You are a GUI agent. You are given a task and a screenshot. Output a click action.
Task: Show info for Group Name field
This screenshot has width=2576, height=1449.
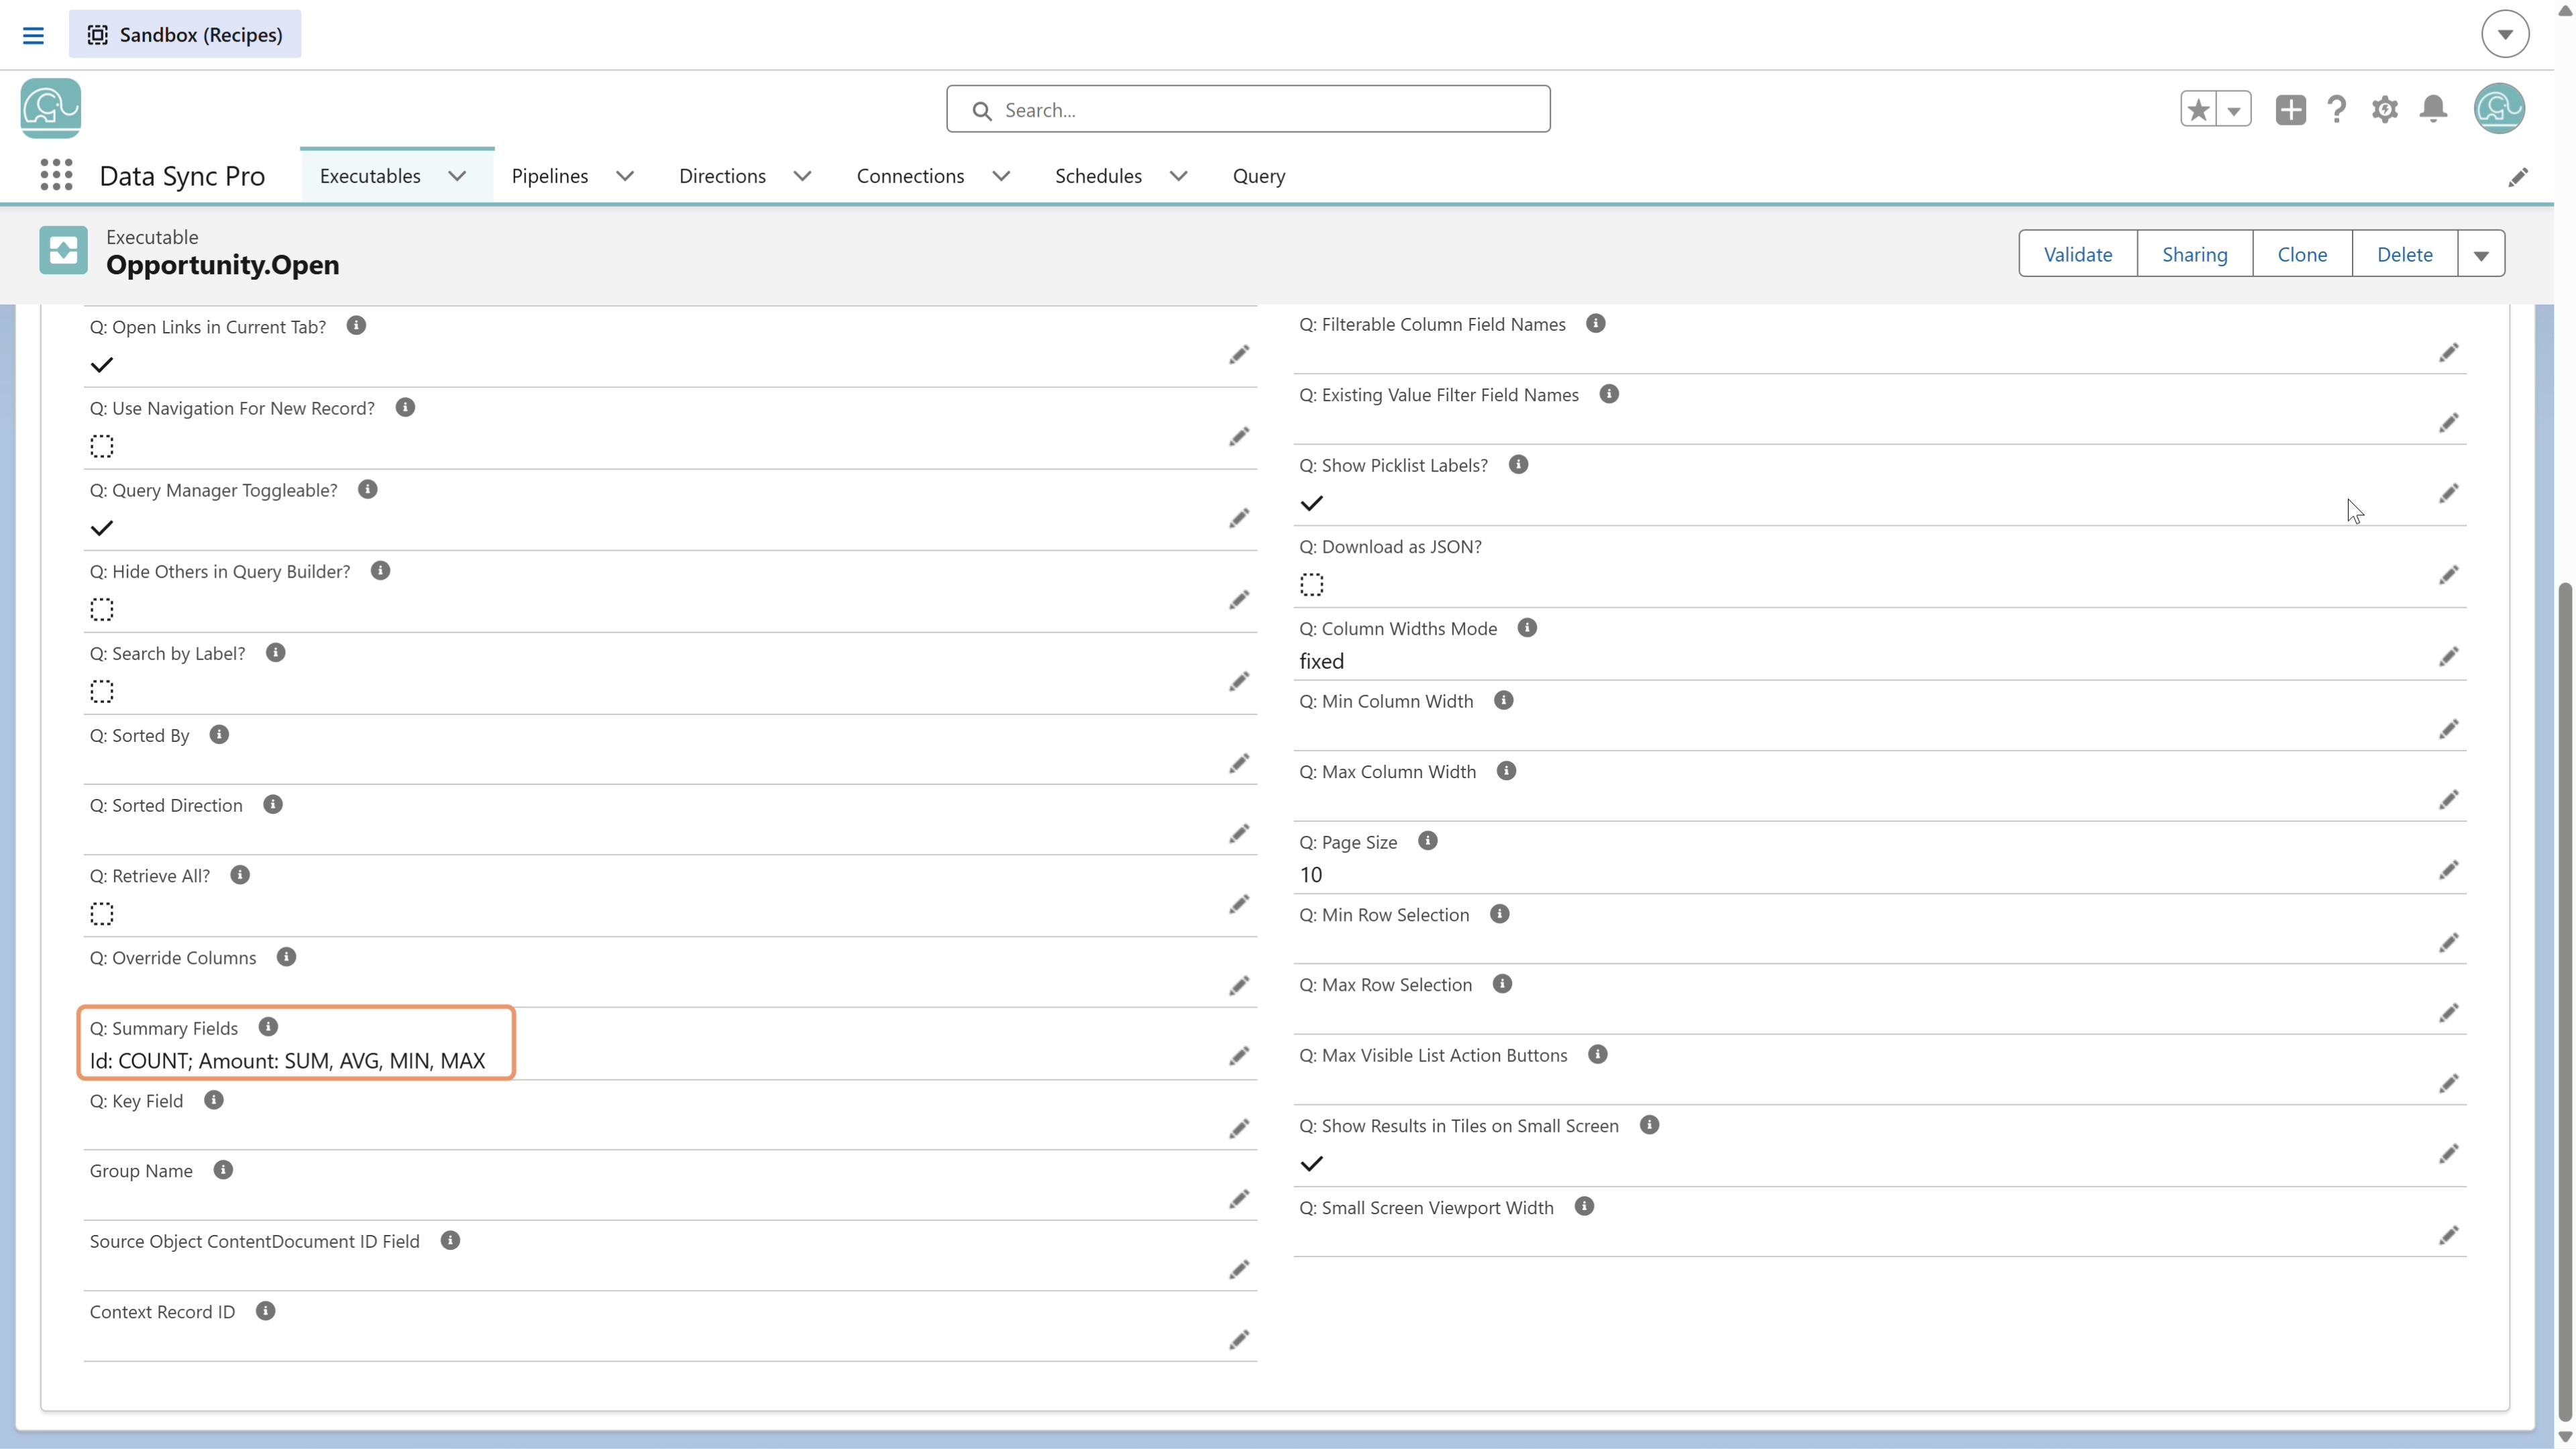pos(223,1170)
